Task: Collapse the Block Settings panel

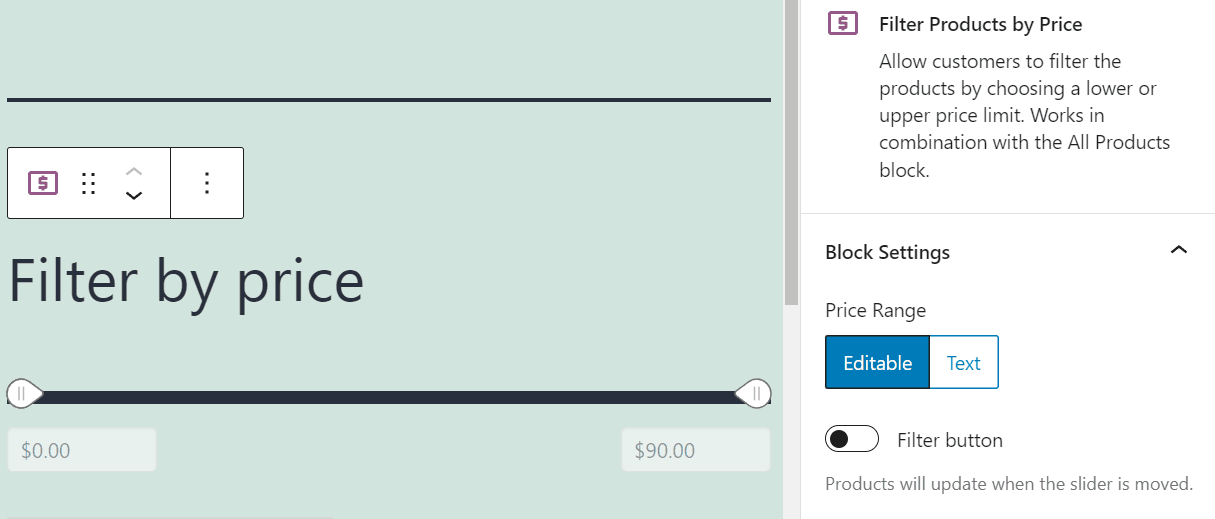Action: click(x=1179, y=251)
